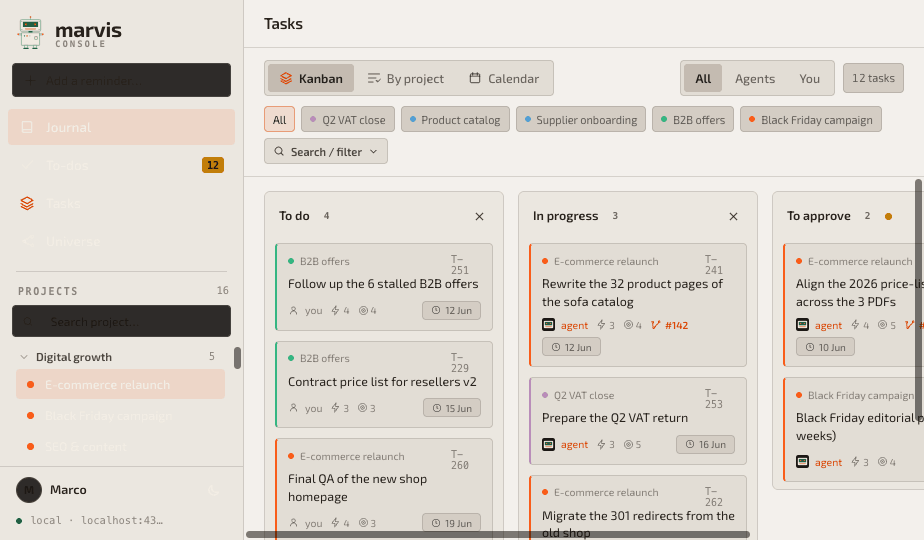This screenshot has height=540, width=924.
Task: Toggle the Black Friday campaign project chip
Action: pos(811,120)
